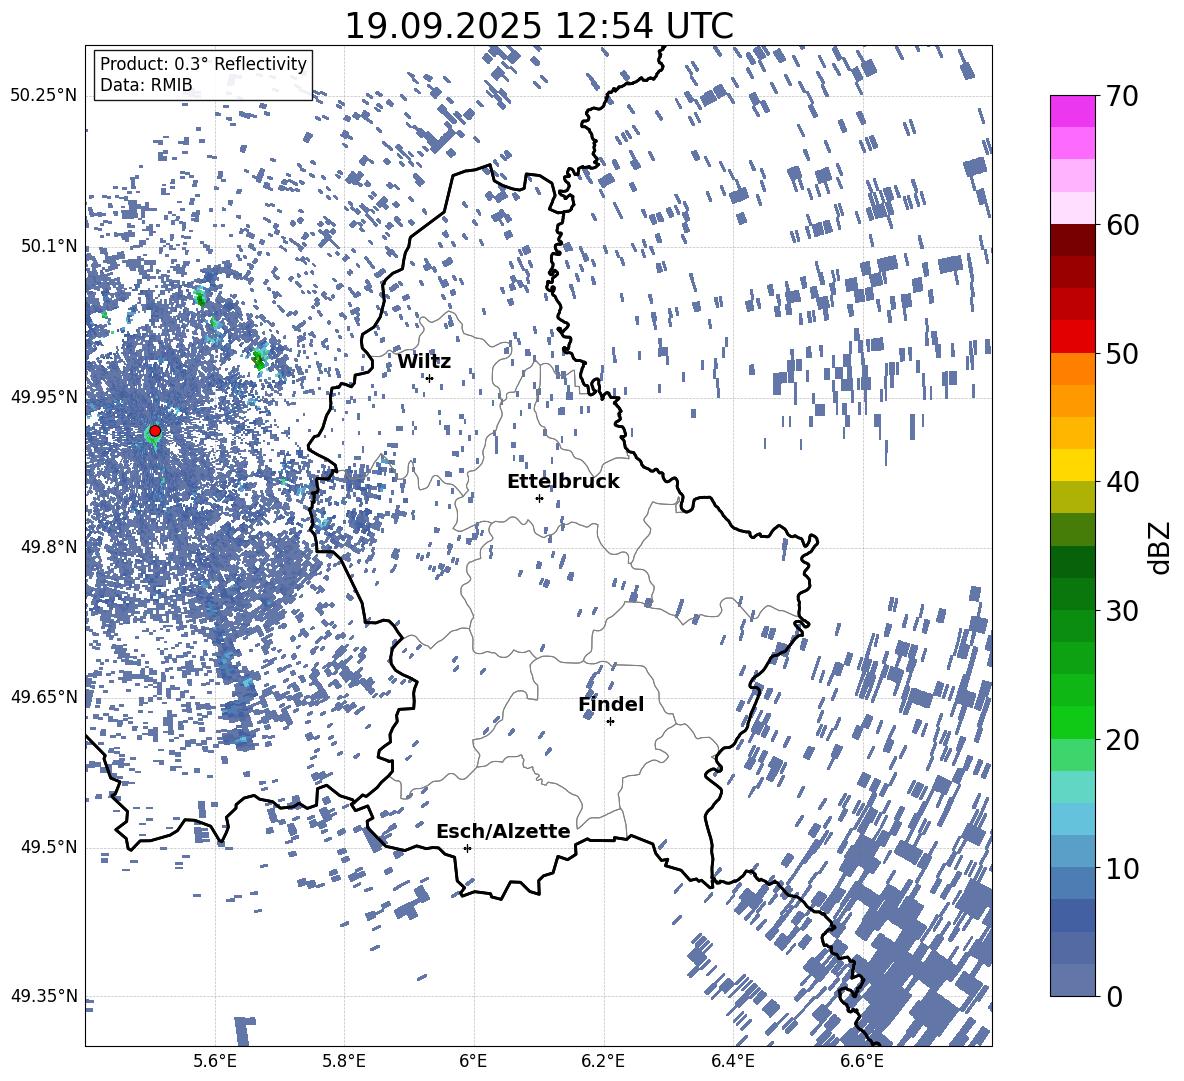Screen dimensions: 1184x1081
Task: Click the 6°E longitude label
Action: (x=473, y=1061)
